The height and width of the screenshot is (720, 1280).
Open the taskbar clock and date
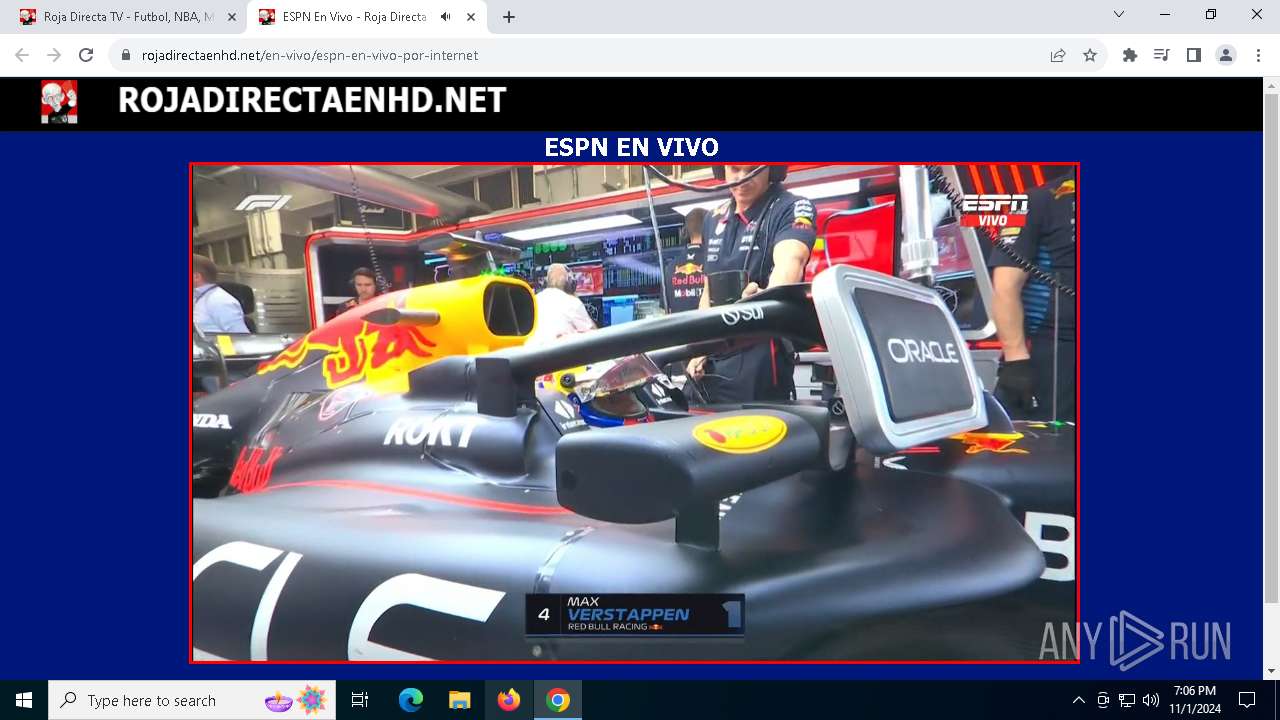(1195, 700)
